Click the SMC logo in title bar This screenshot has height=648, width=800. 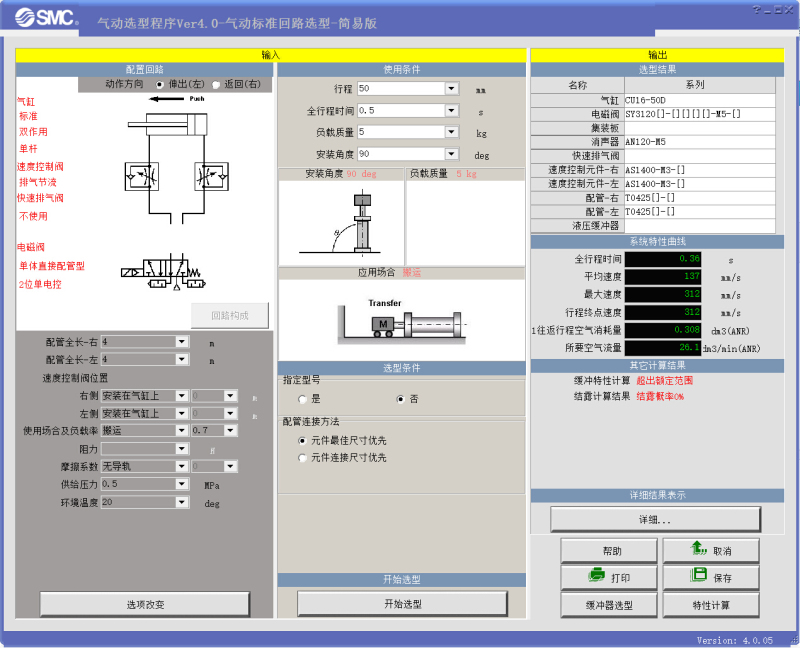click(46, 17)
